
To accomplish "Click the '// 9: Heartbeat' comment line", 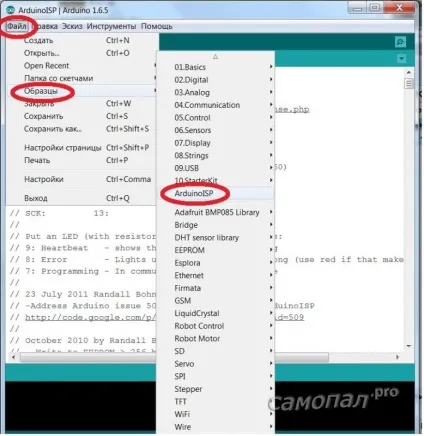I will click(x=83, y=248).
